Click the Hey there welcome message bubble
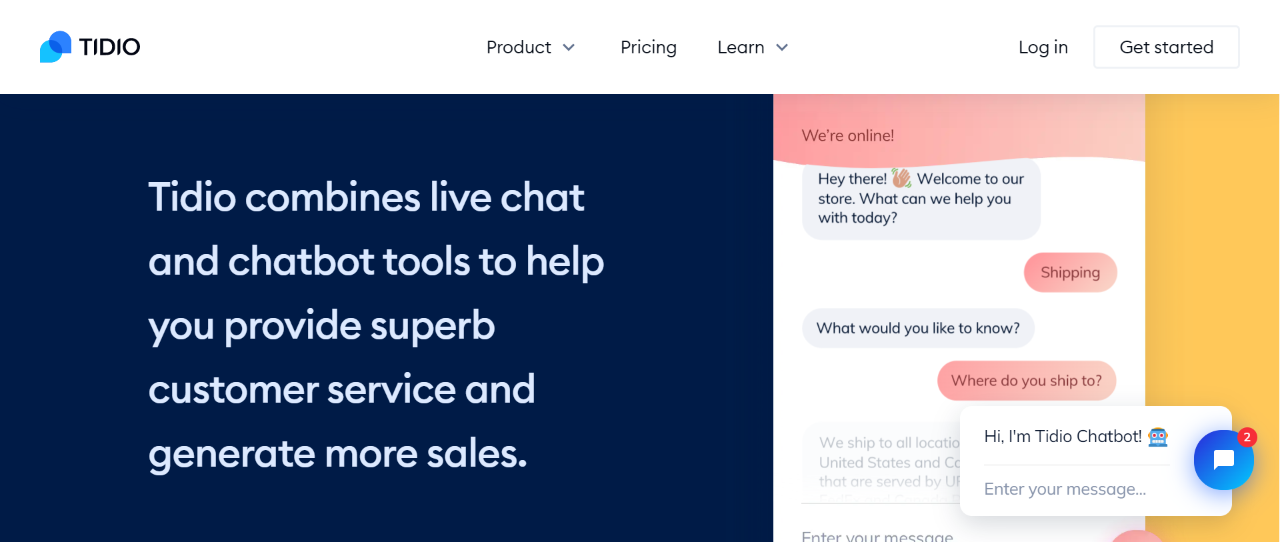Screen dimensions: 1280x542 pos(921,198)
